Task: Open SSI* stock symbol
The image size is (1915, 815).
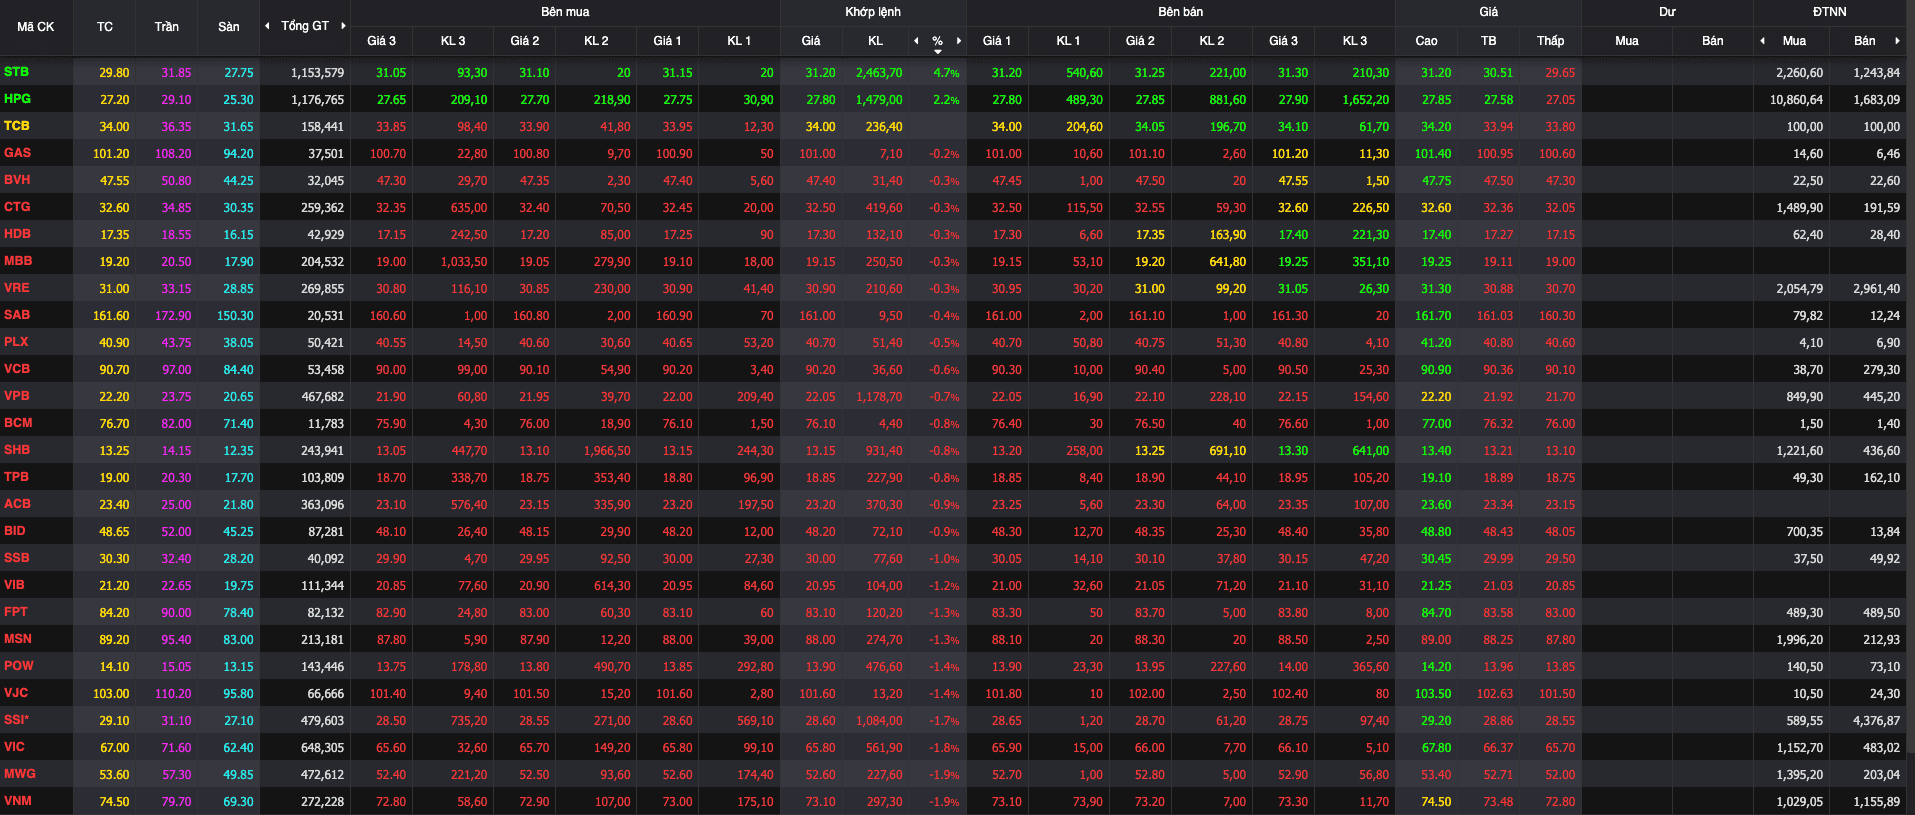Action: coord(17,720)
